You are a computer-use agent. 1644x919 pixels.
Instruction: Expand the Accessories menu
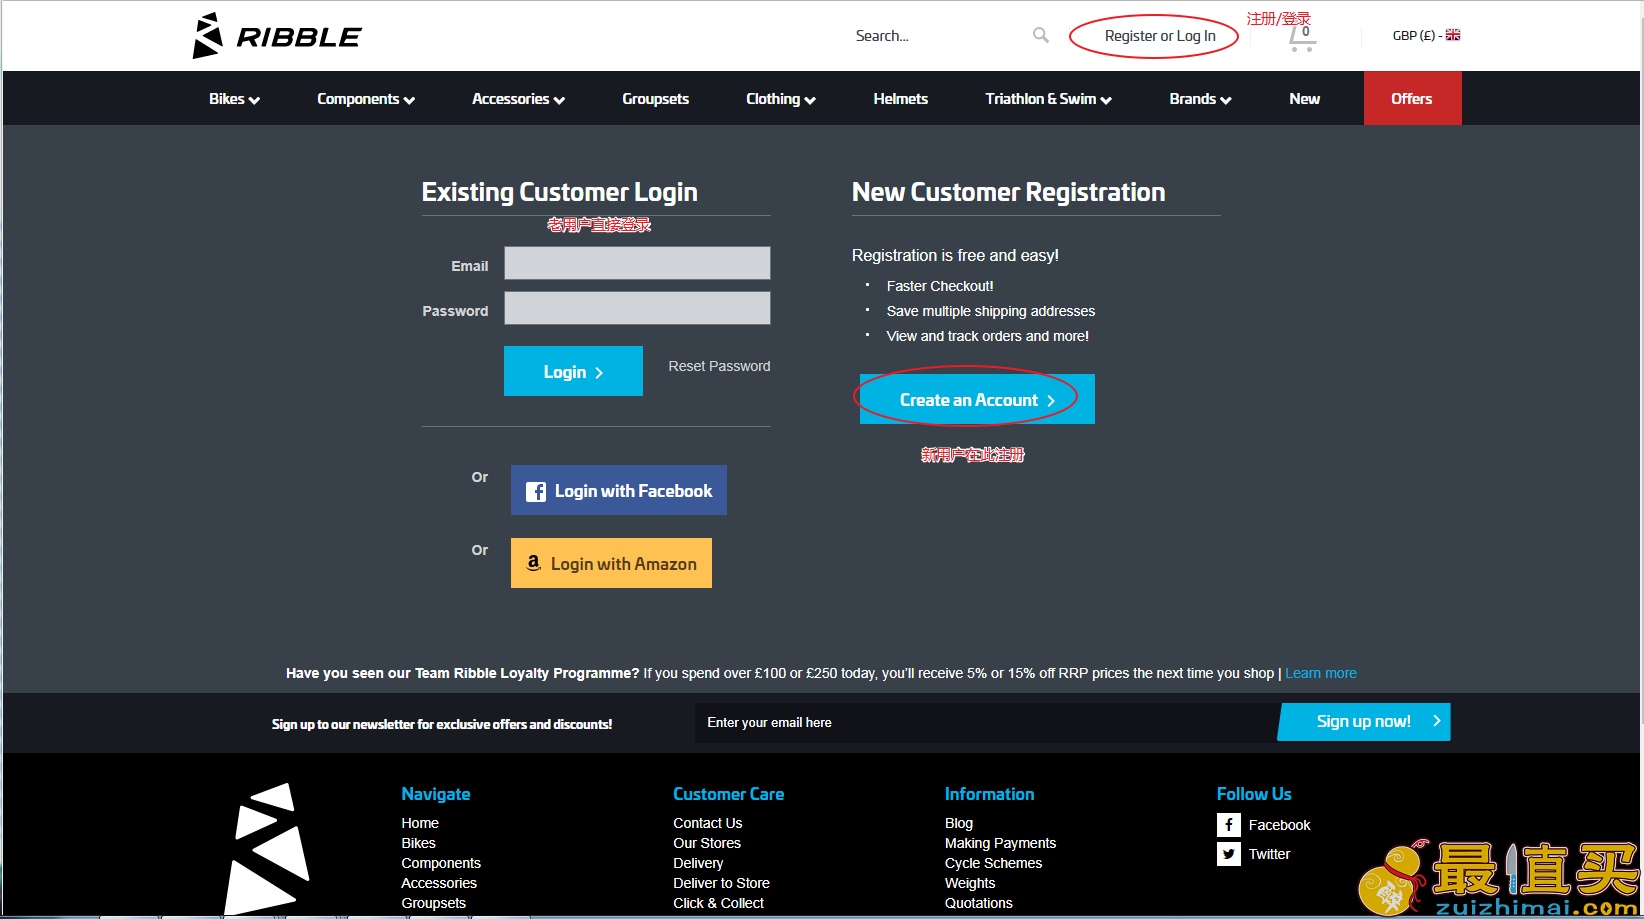pos(518,99)
